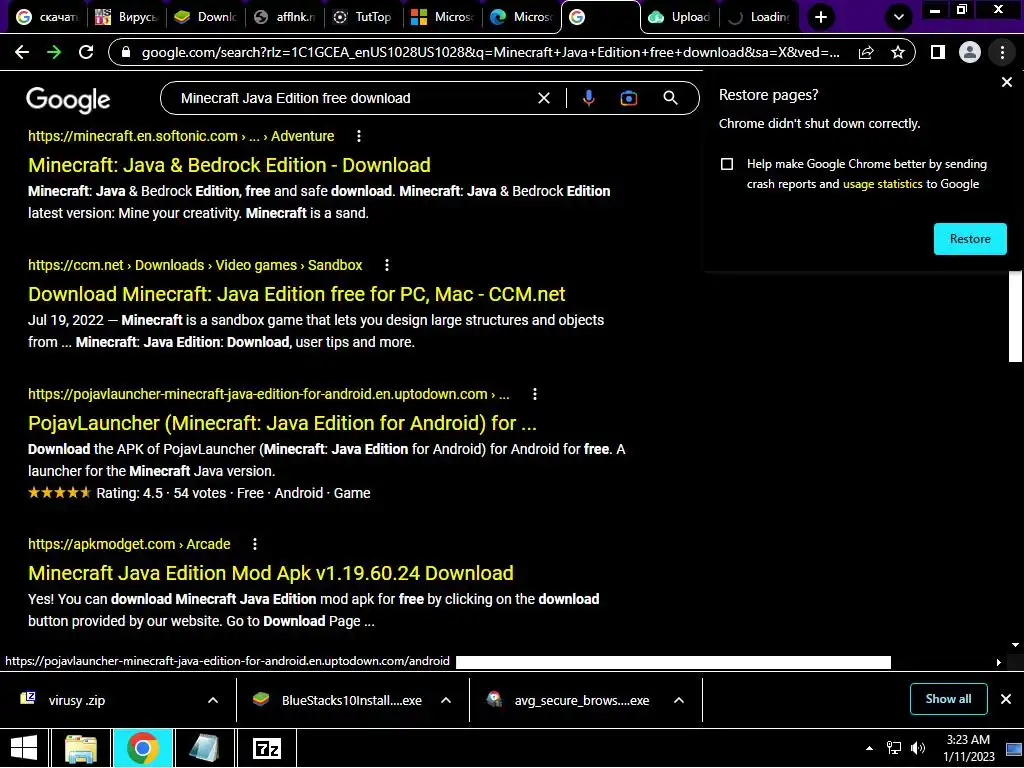
Task: Switch to the Microsoft Edge tab
Action: coord(521,17)
